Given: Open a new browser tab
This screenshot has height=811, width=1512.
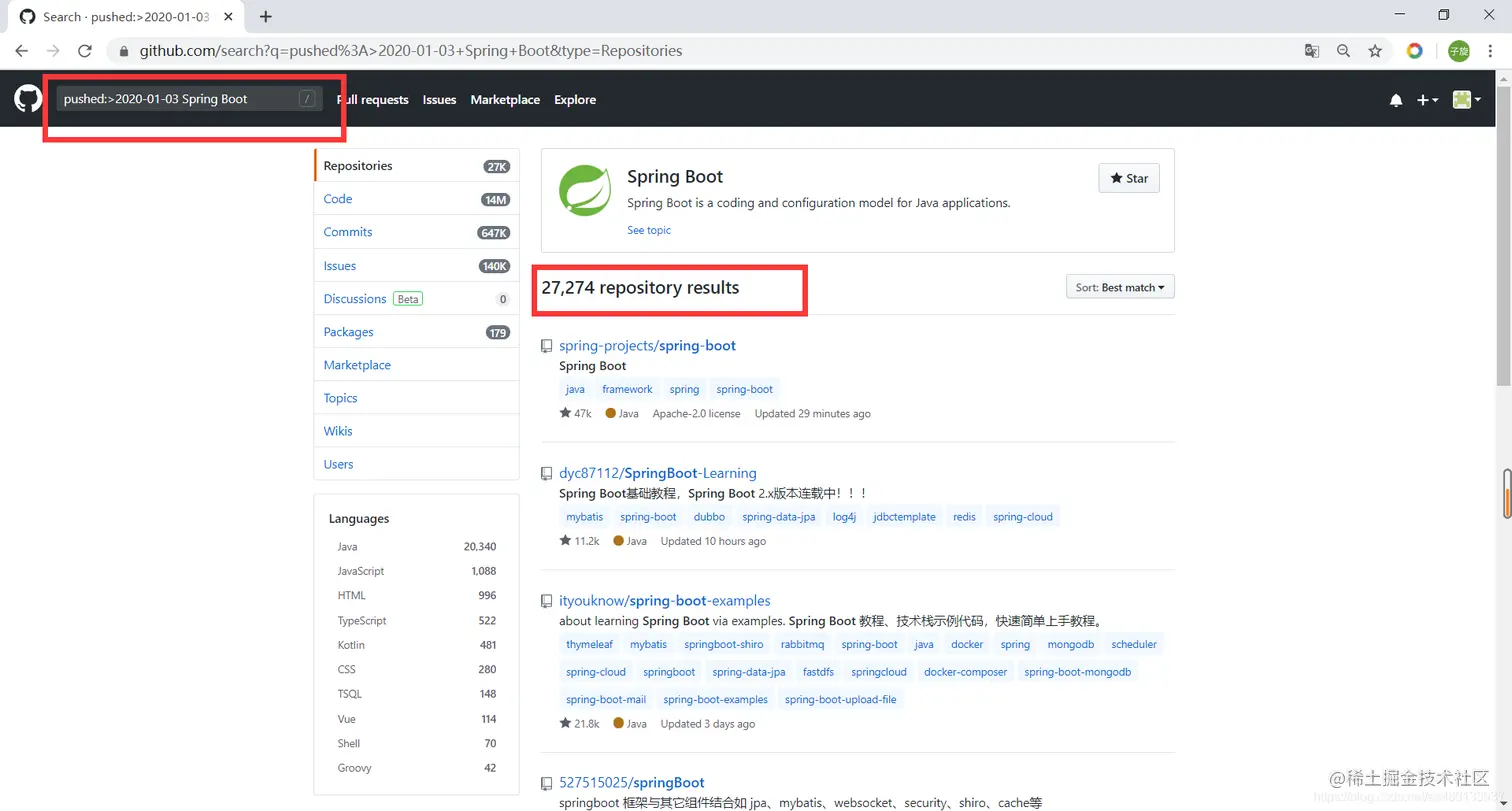Looking at the screenshot, I should (x=266, y=16).
